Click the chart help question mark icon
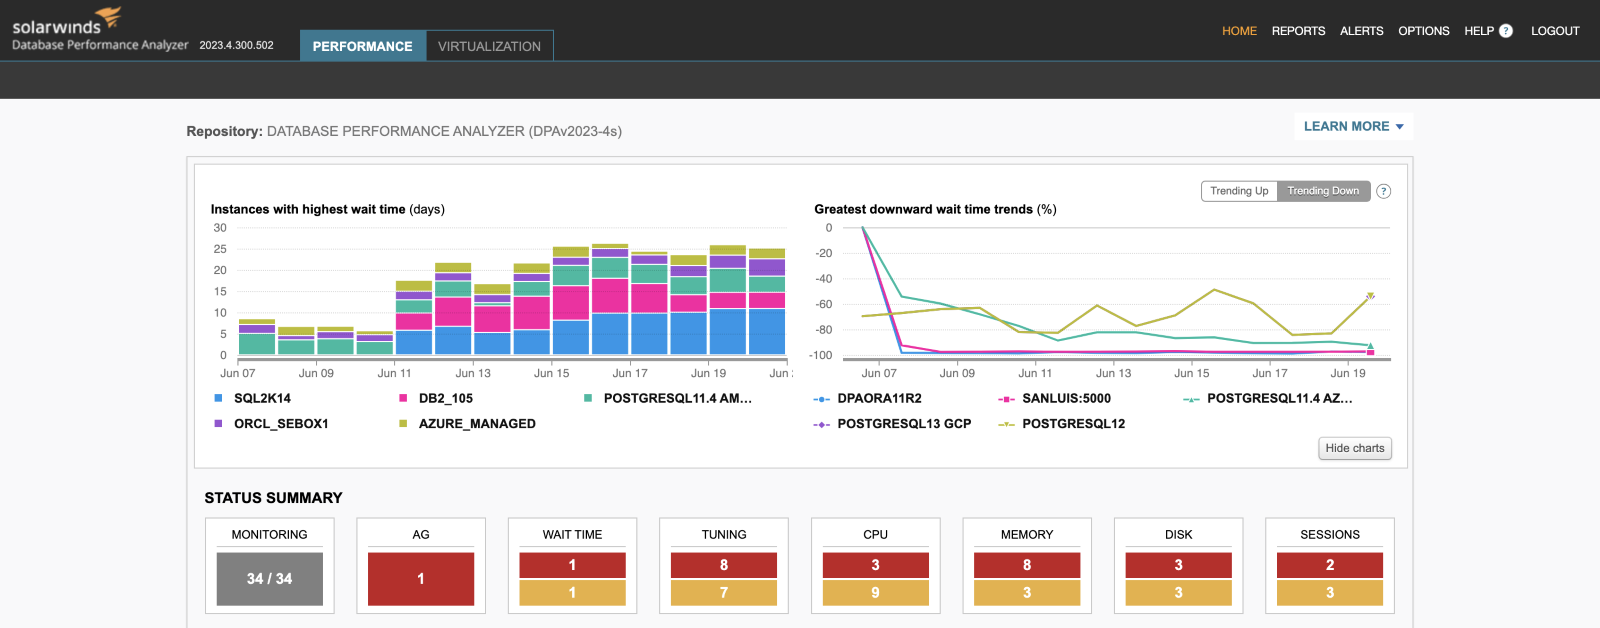 point(1384,191)
